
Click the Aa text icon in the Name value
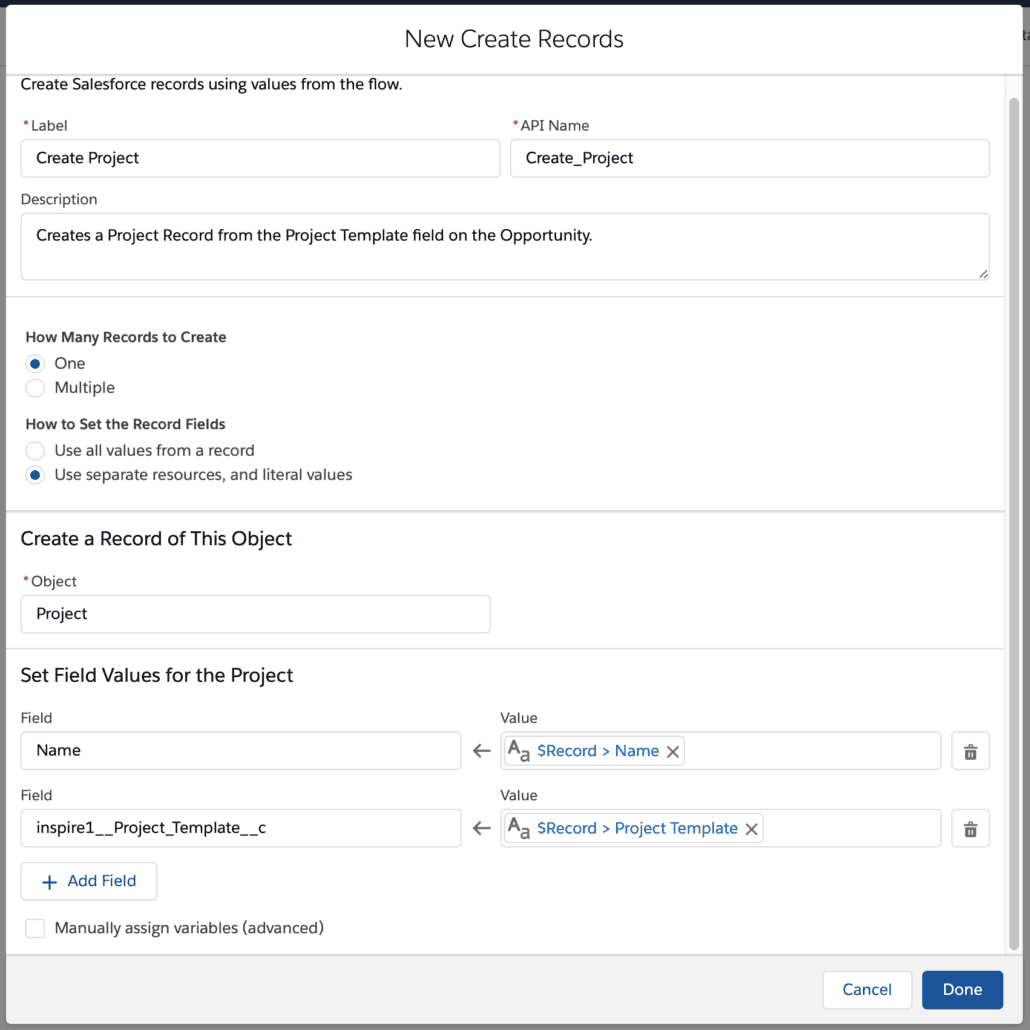519,751
